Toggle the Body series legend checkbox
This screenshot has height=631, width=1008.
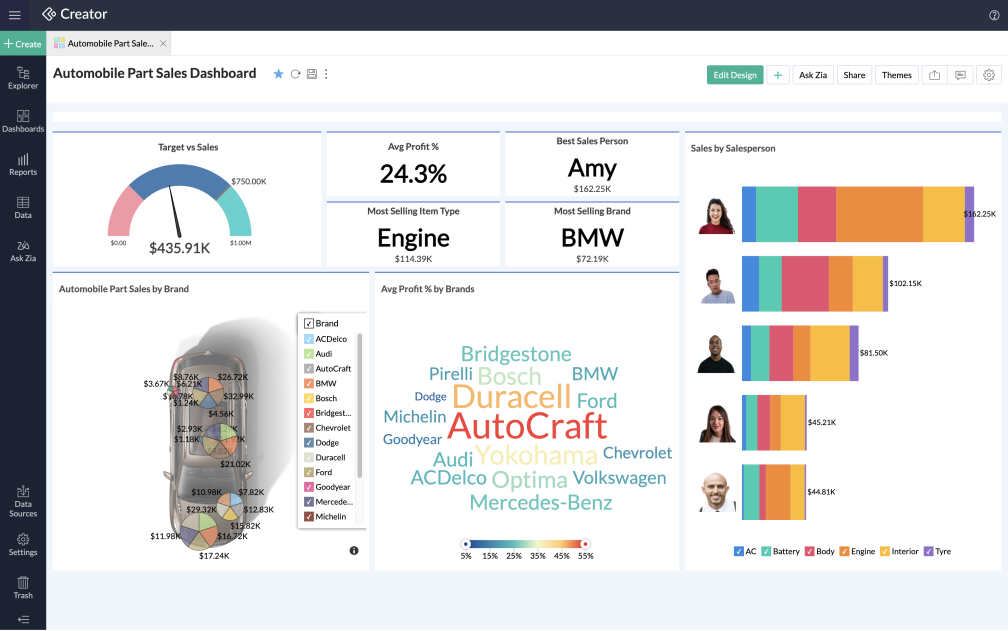tap(810, 551)
